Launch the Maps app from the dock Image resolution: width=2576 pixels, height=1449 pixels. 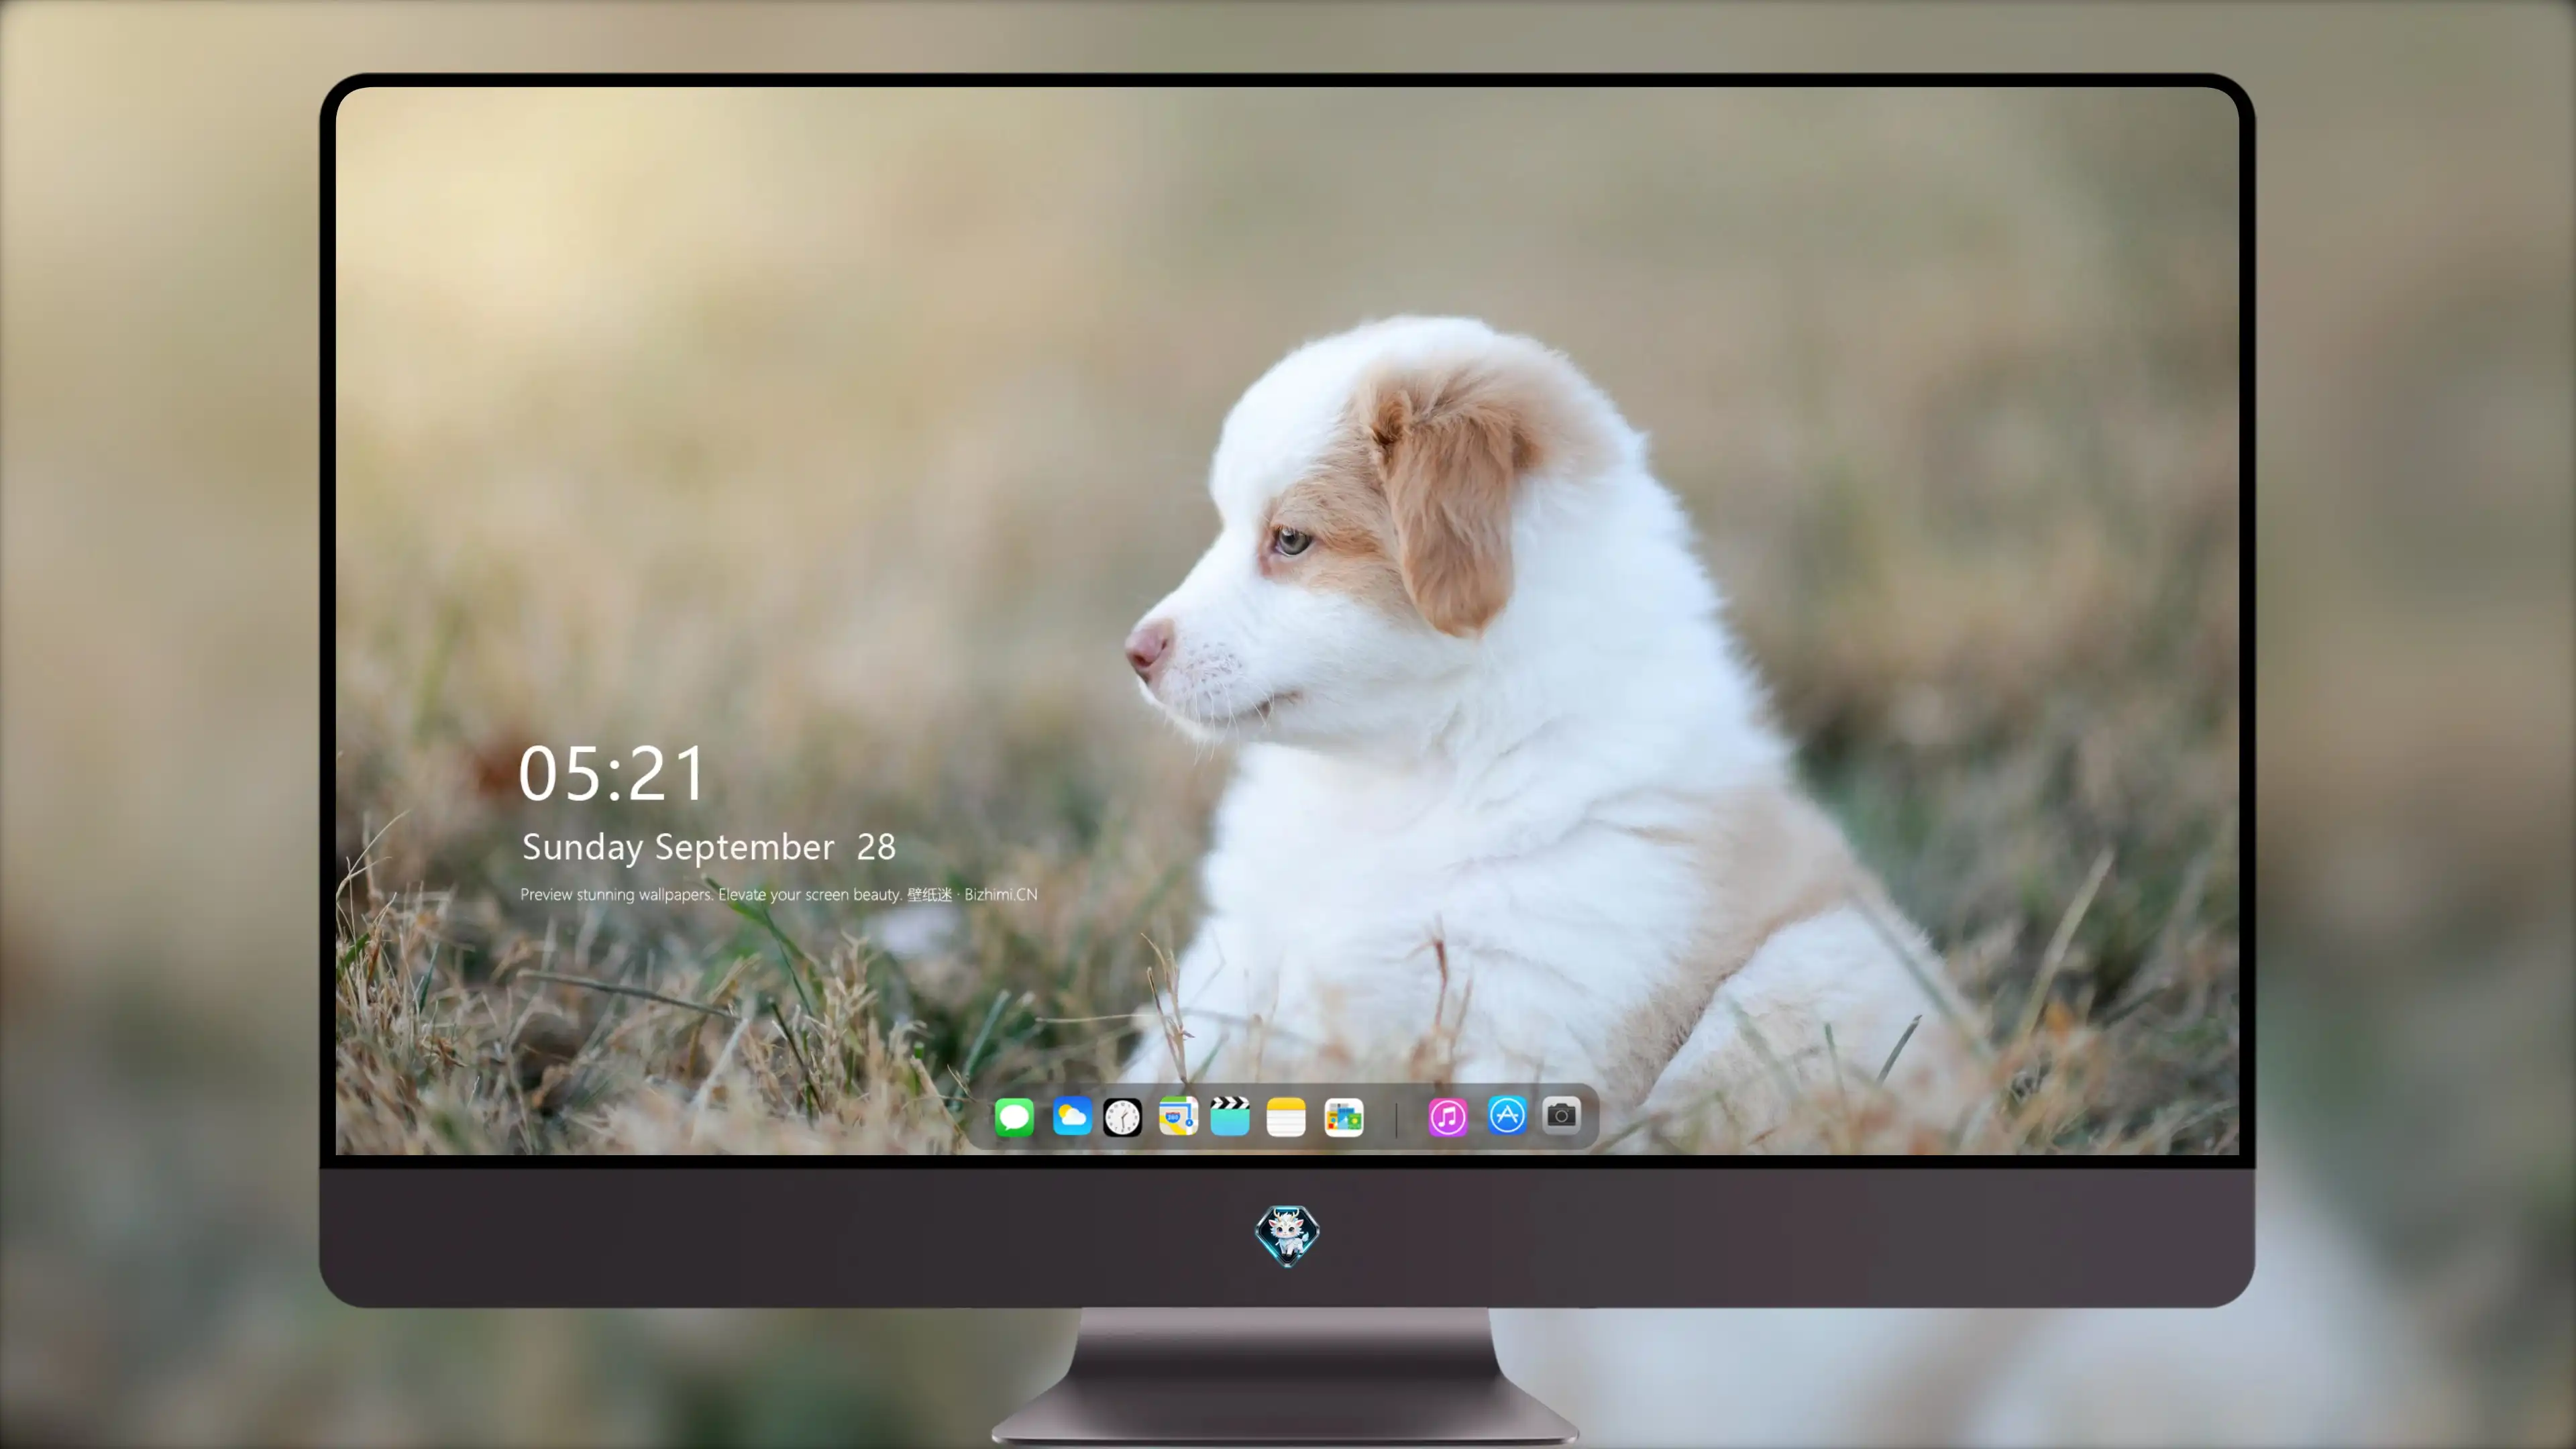tap(1178, 1117)
